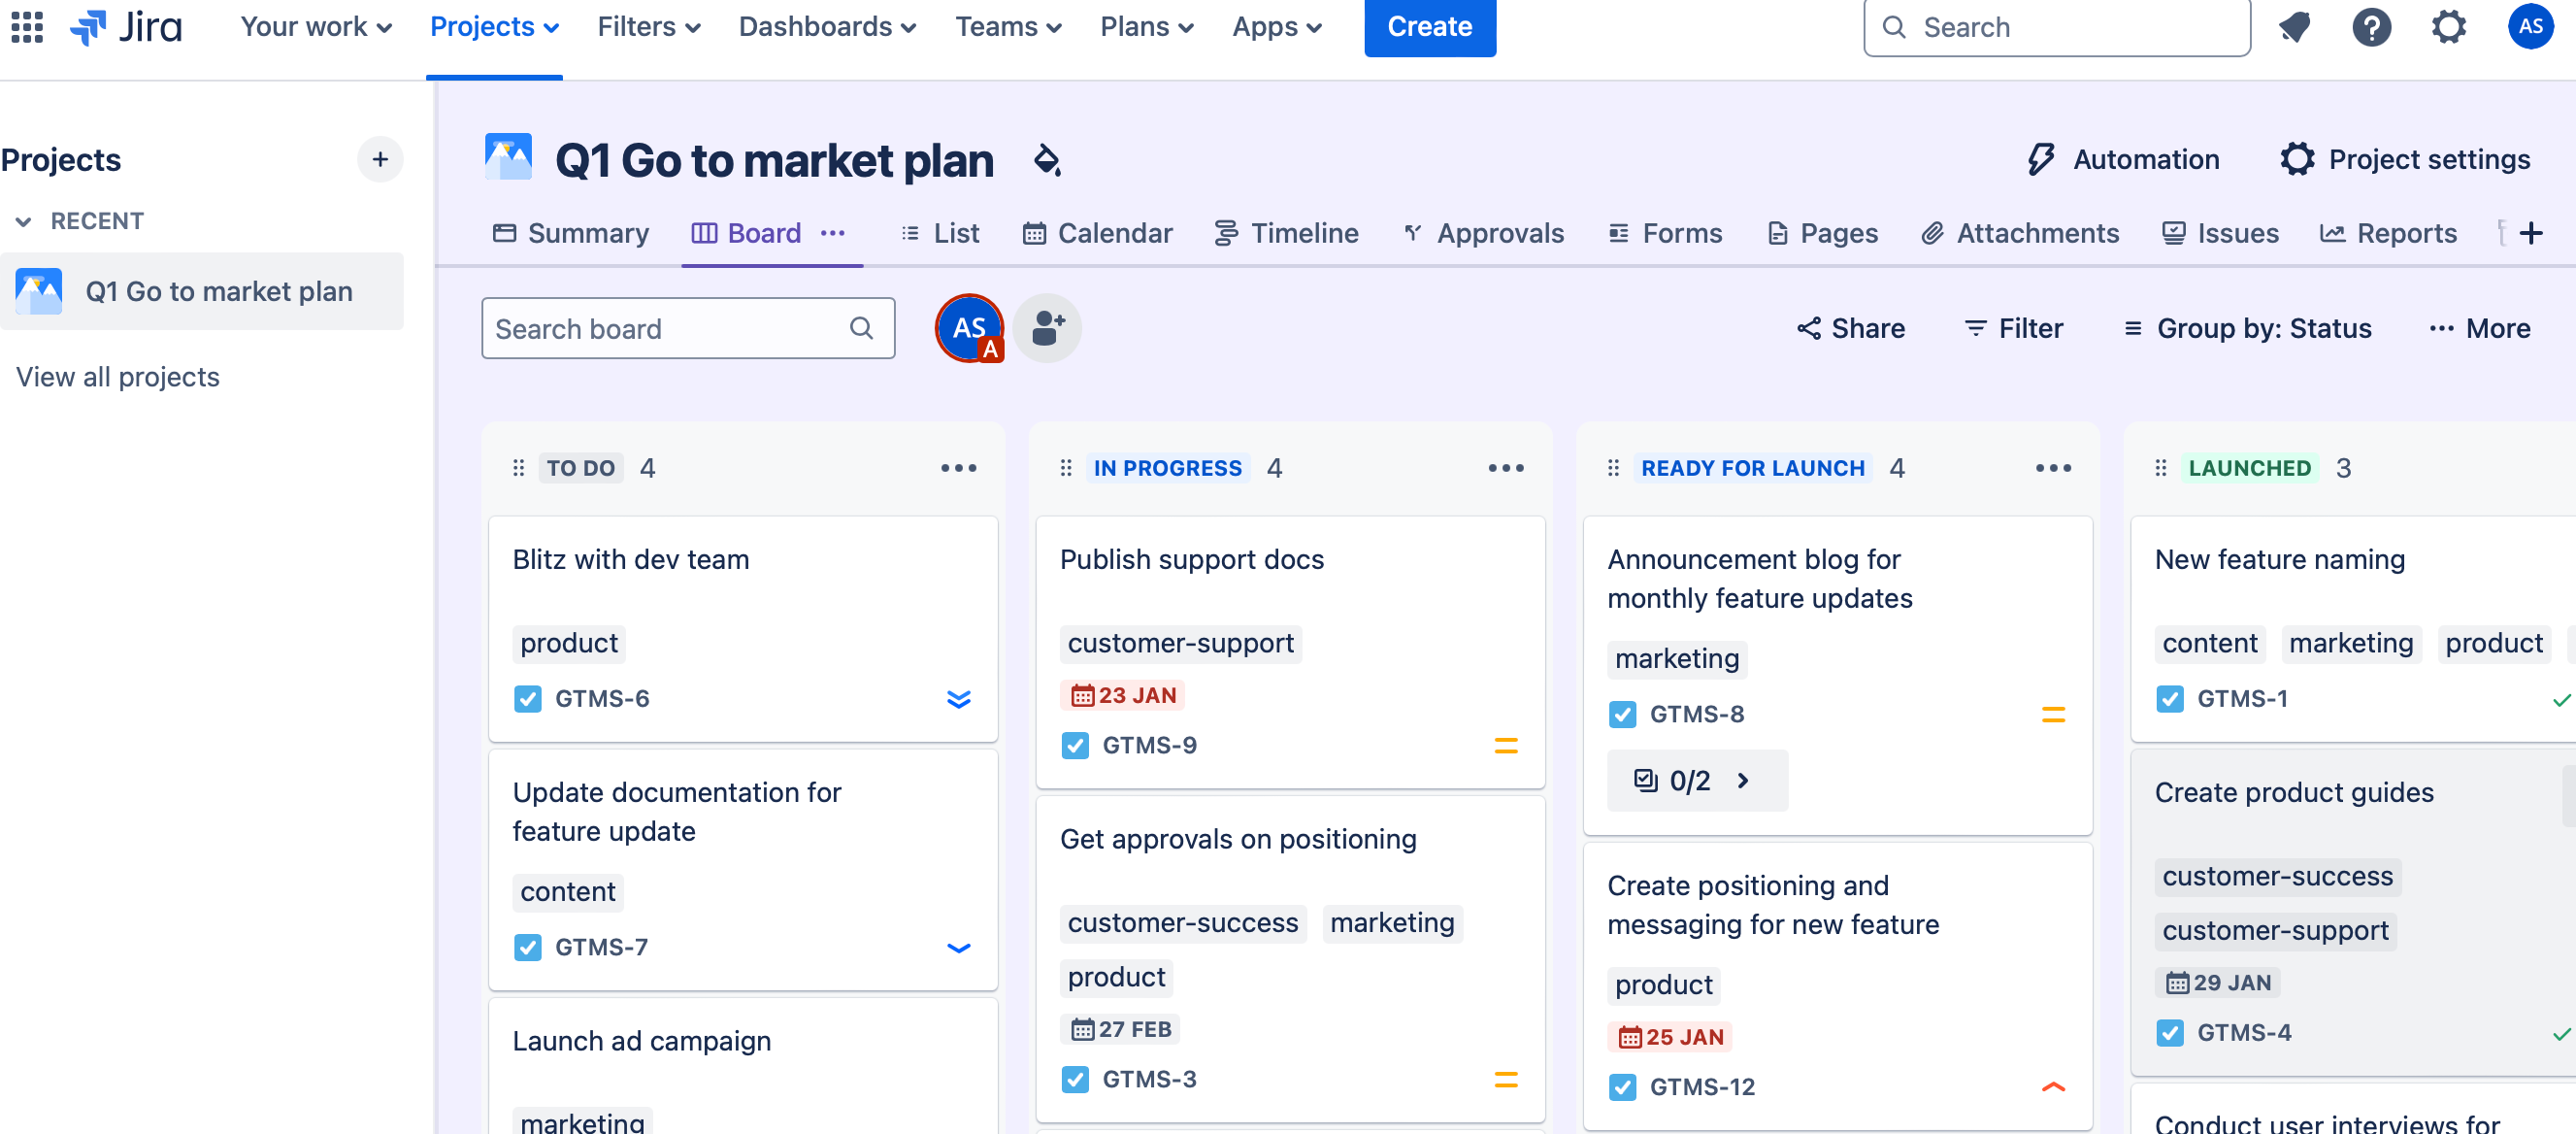Image resolution: width=2576 pixels, height=1134 pixels.
Task: Open the help question mark icon
Action: (x=2371, y=26)
